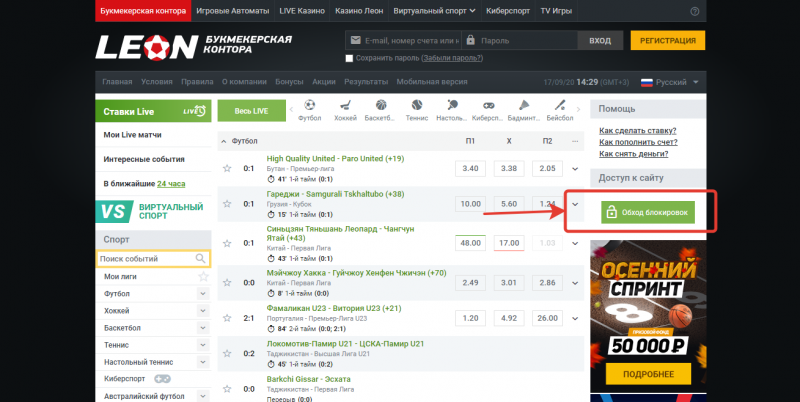Expand Теннис in sidebar sport list

tap(204, 345)
